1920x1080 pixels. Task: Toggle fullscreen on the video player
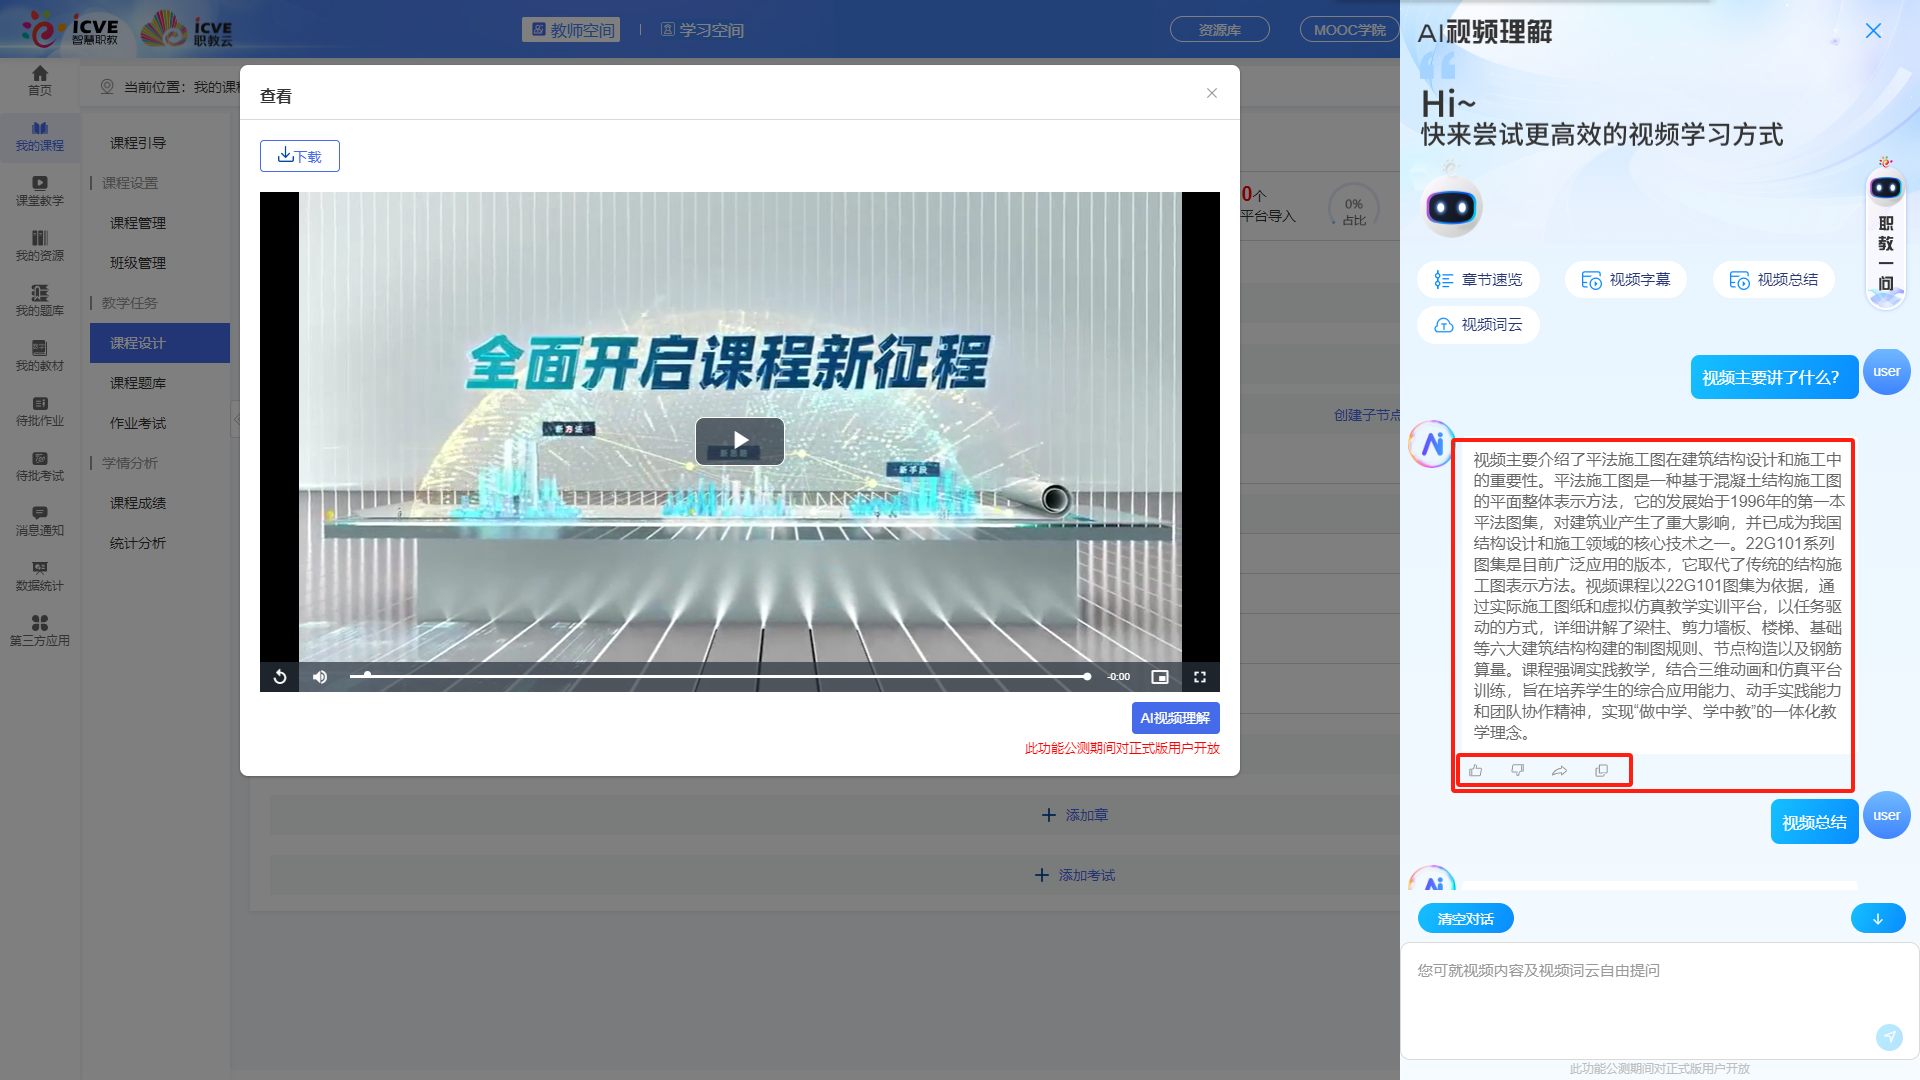[1199, 677]
